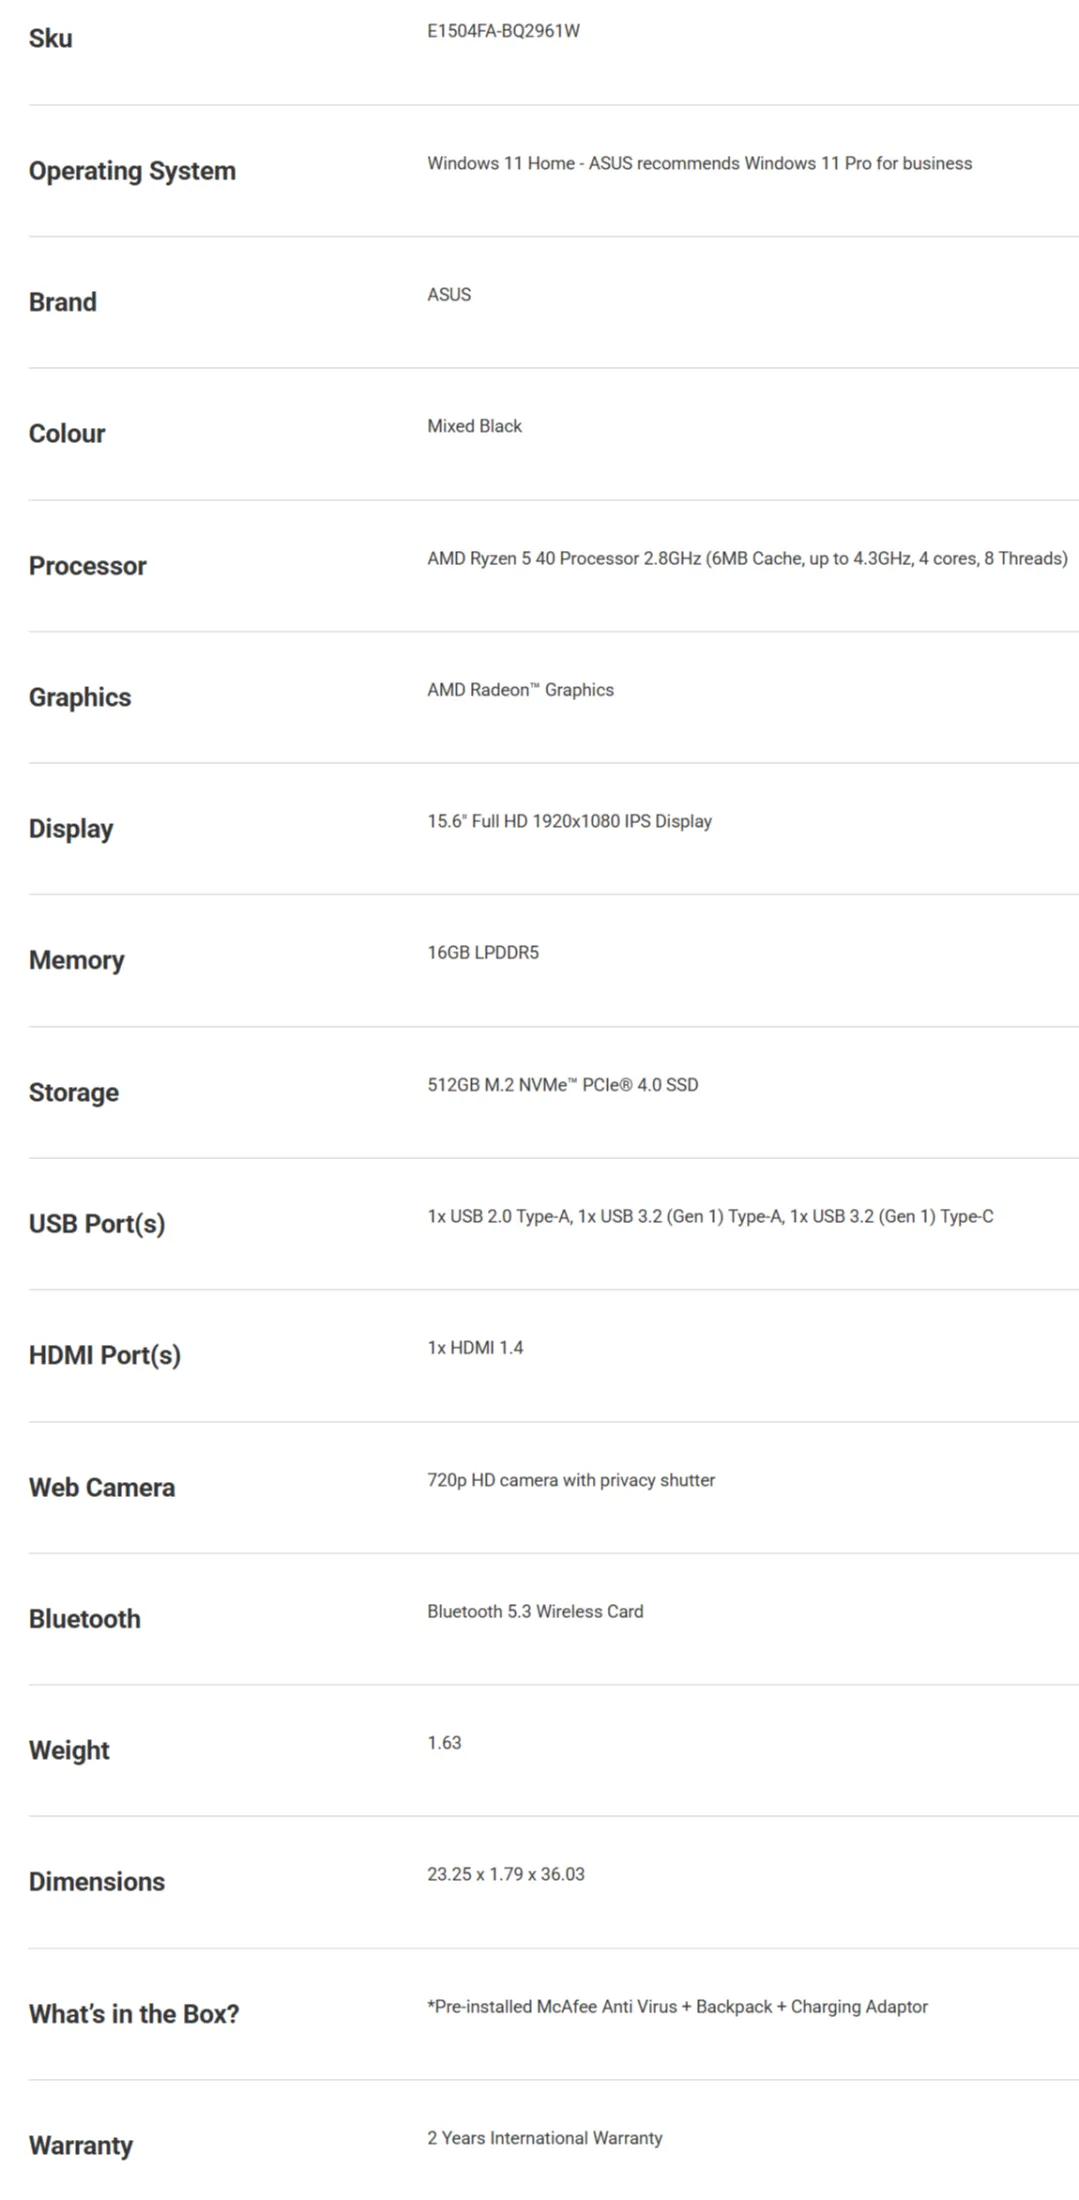Click the Windows 11 Home description text

click(699, 163)
